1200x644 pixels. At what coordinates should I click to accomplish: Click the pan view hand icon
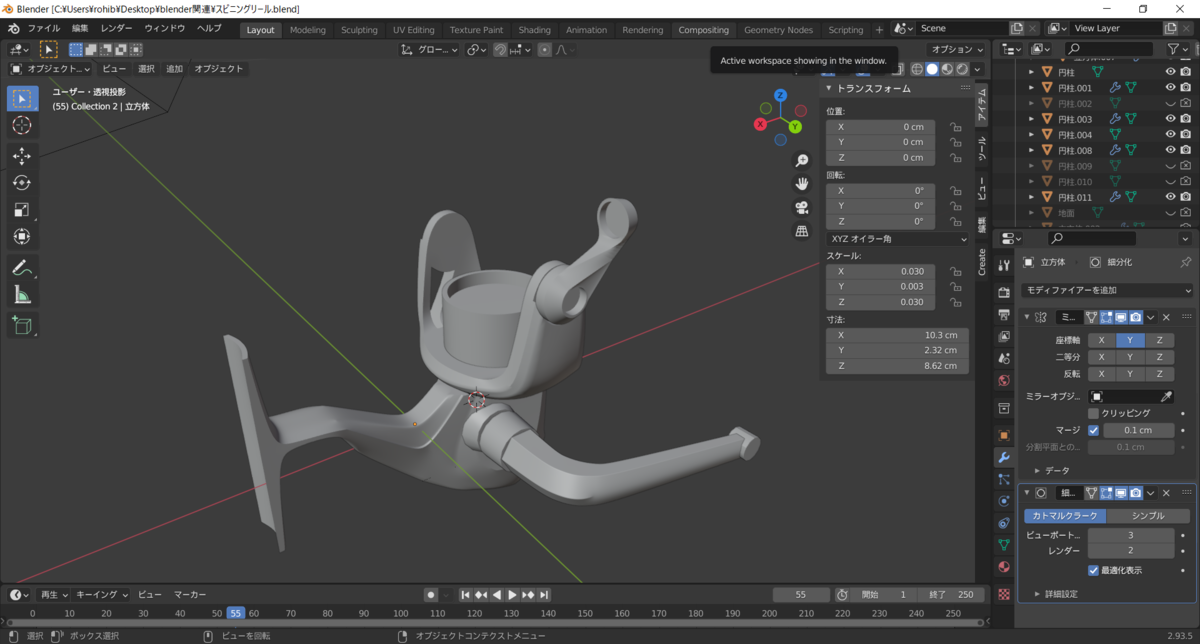[801, 184]
